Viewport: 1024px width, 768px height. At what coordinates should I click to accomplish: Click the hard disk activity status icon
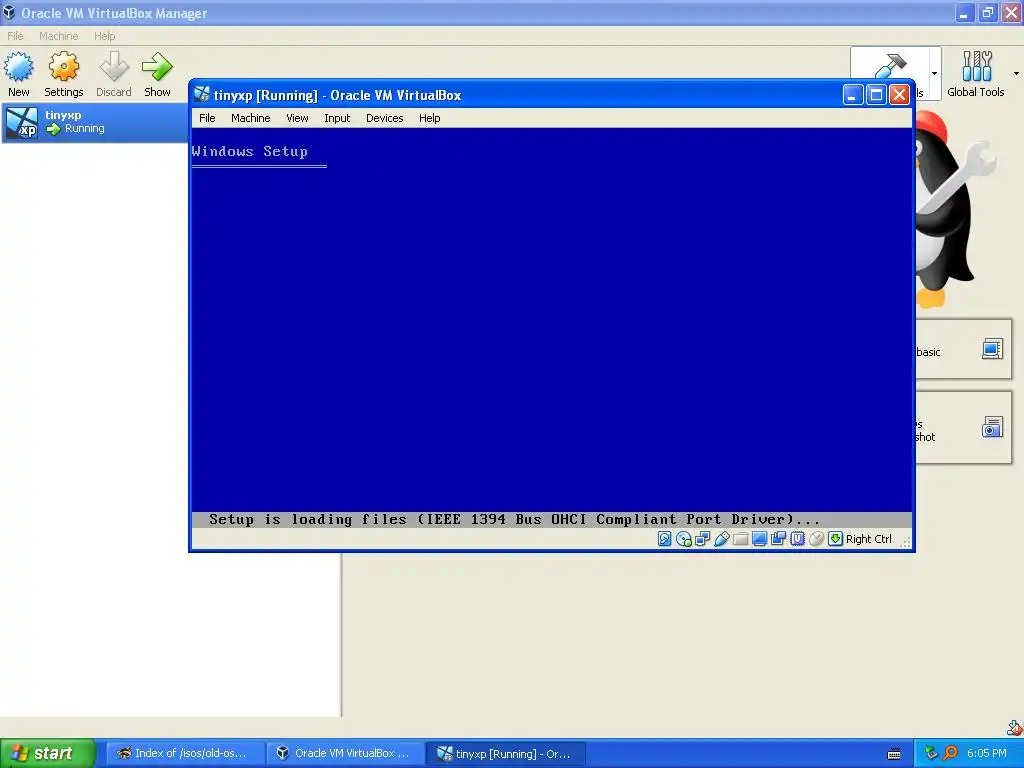(x=664, y=539)
